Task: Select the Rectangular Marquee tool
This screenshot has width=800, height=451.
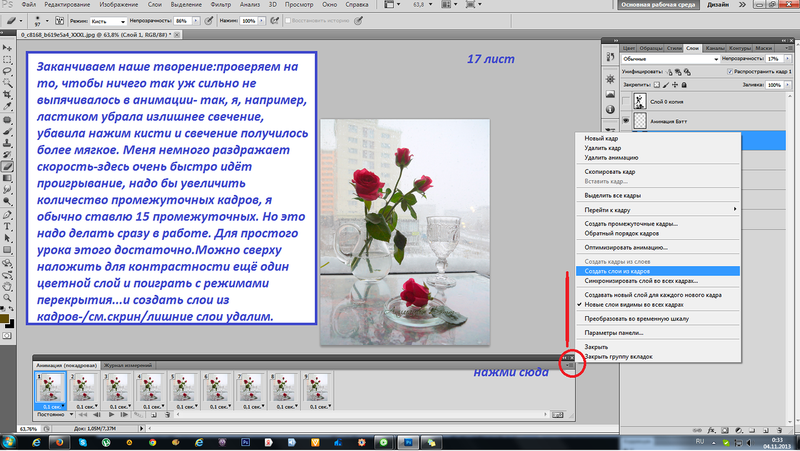Action: tap(7, 60)
